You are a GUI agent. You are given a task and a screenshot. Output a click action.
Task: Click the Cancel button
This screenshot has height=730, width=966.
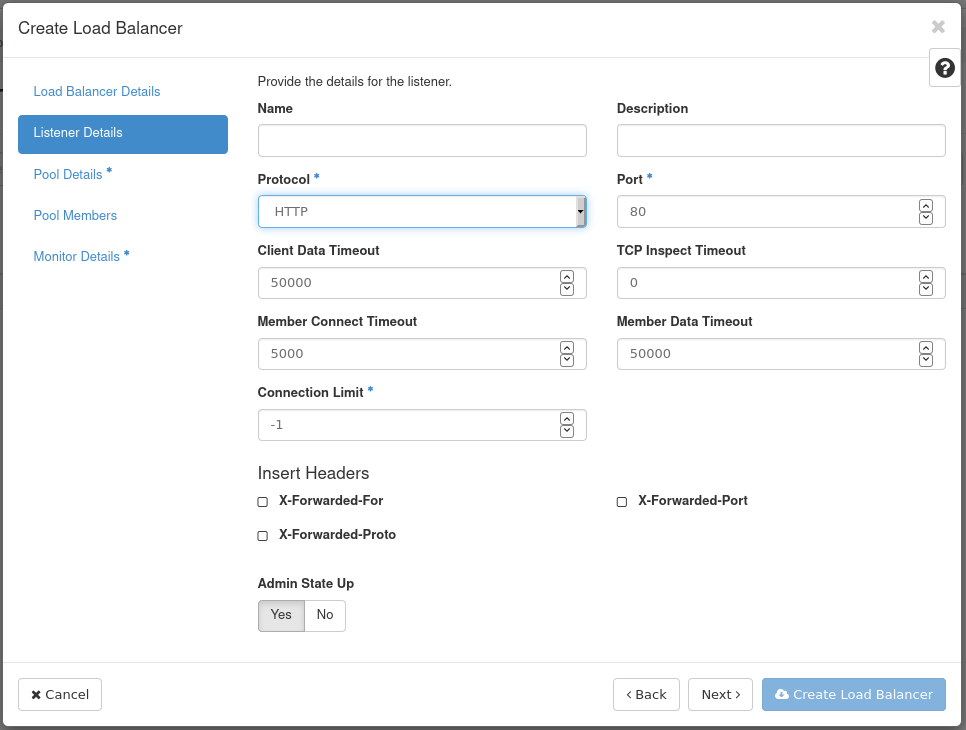point(60,694)
